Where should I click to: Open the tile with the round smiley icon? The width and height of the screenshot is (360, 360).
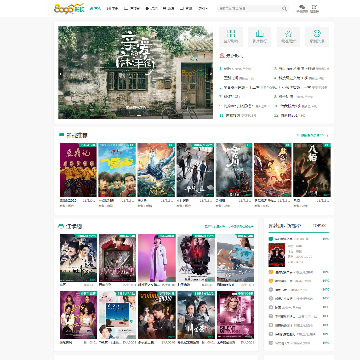317,37
